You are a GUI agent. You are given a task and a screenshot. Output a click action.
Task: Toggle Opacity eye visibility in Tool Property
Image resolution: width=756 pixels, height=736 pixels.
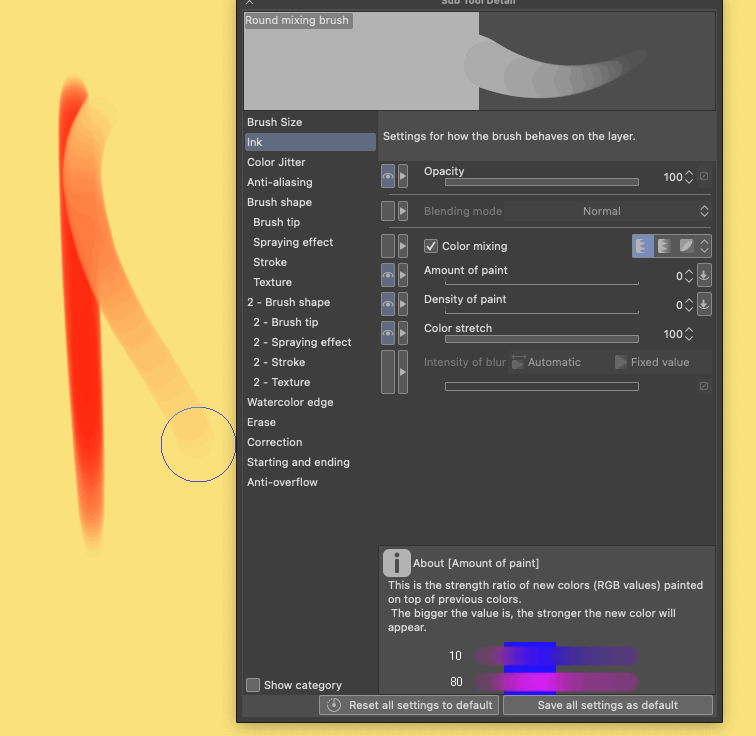point(388,176)
